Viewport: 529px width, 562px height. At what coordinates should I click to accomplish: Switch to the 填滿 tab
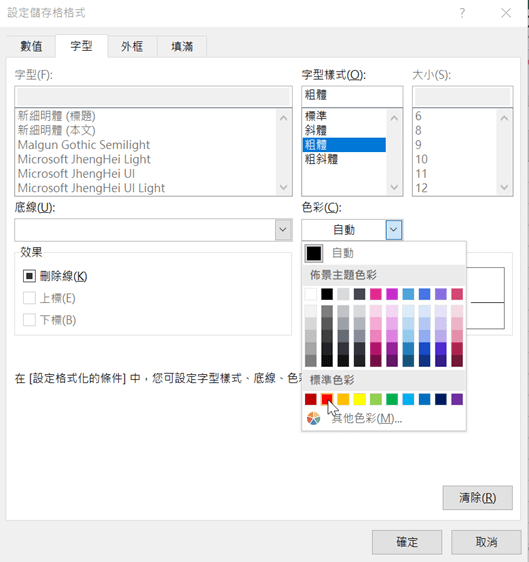tap(182, 46)
